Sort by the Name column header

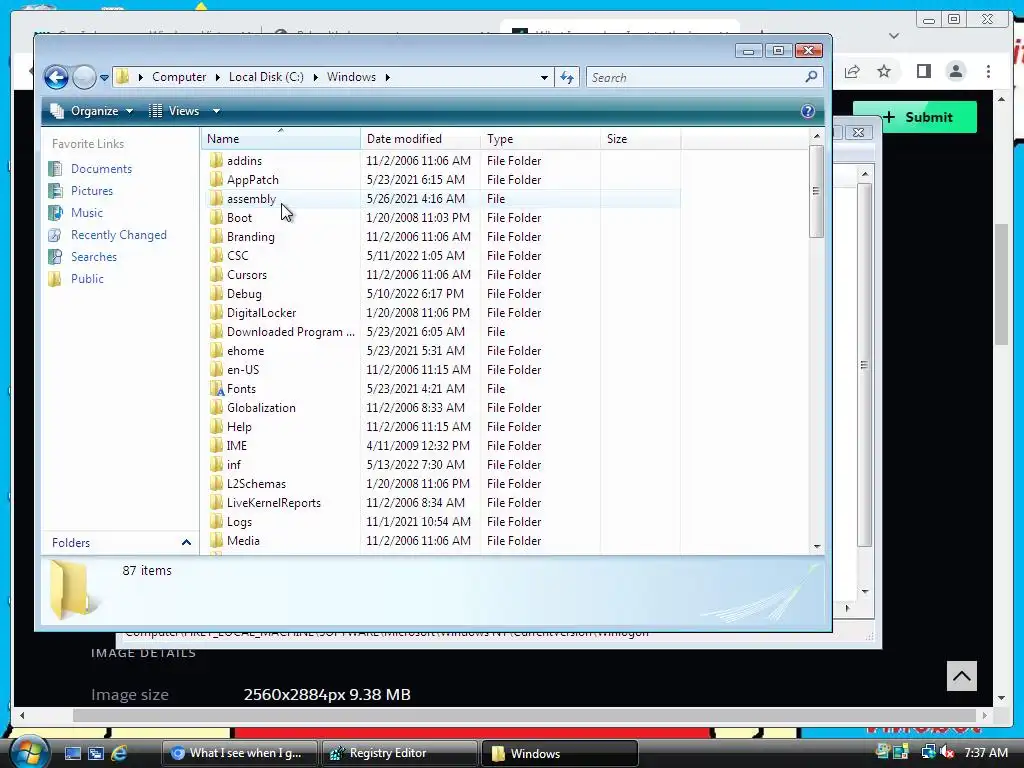pyautogui.click(x=280, y=138)
